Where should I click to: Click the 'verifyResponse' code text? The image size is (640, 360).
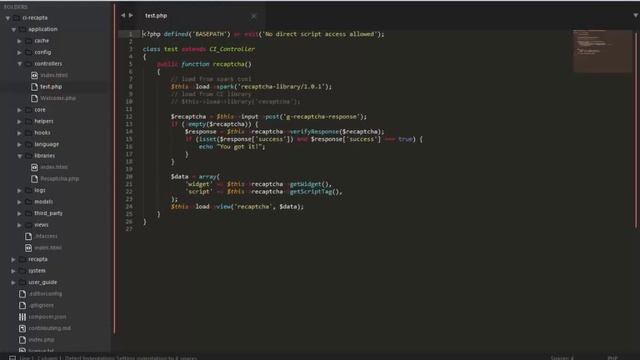pos(314,131)
